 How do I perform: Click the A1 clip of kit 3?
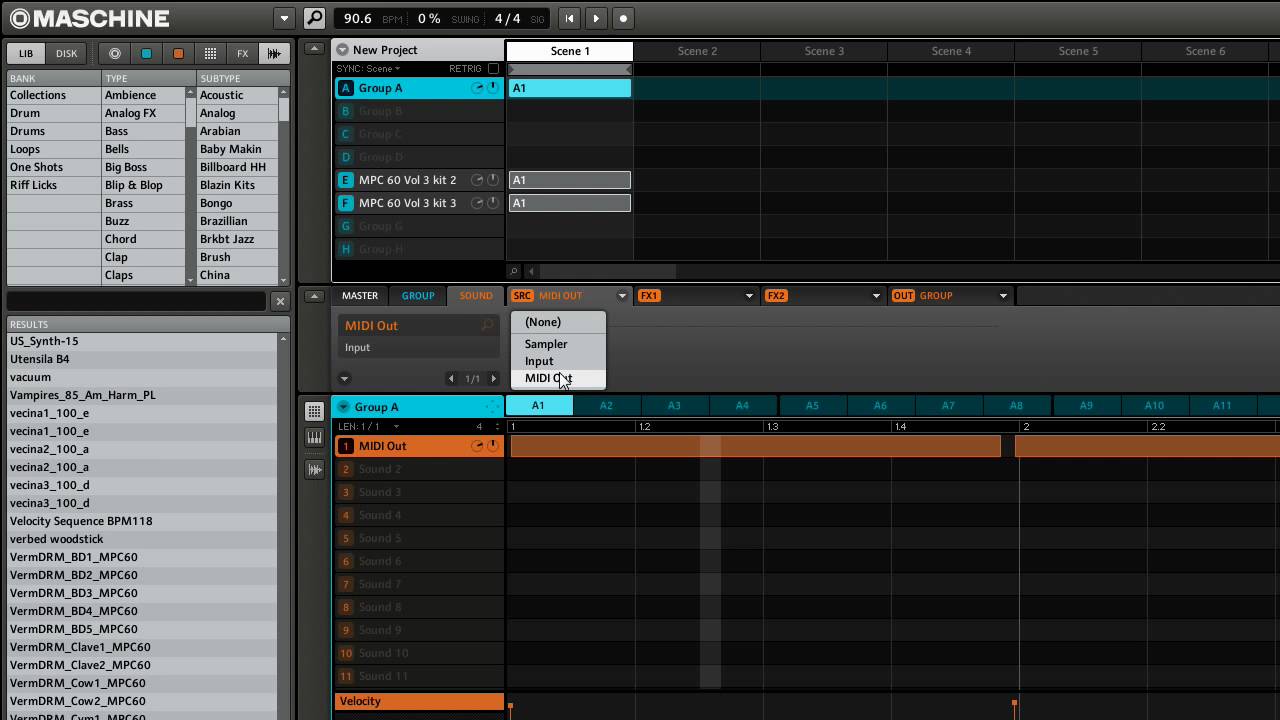[x=570, y=203]
